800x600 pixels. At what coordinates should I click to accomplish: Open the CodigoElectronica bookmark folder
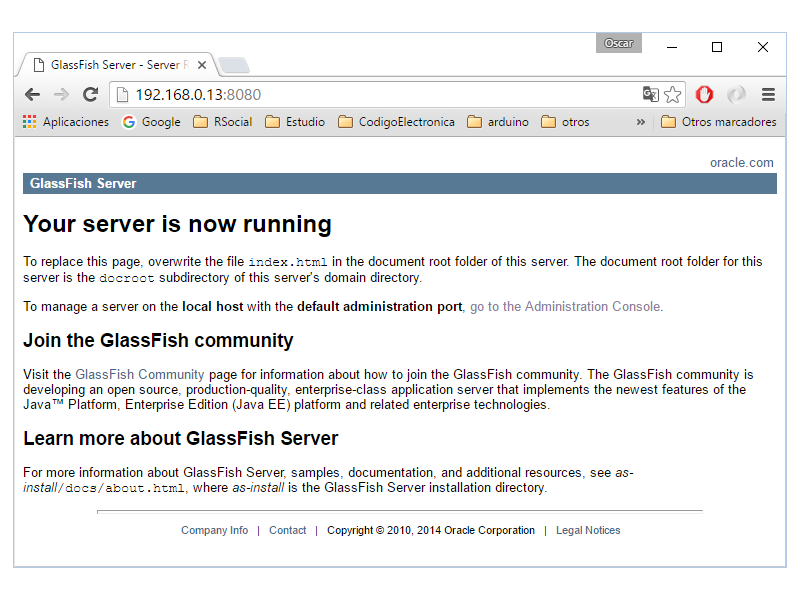pos(396,122)
